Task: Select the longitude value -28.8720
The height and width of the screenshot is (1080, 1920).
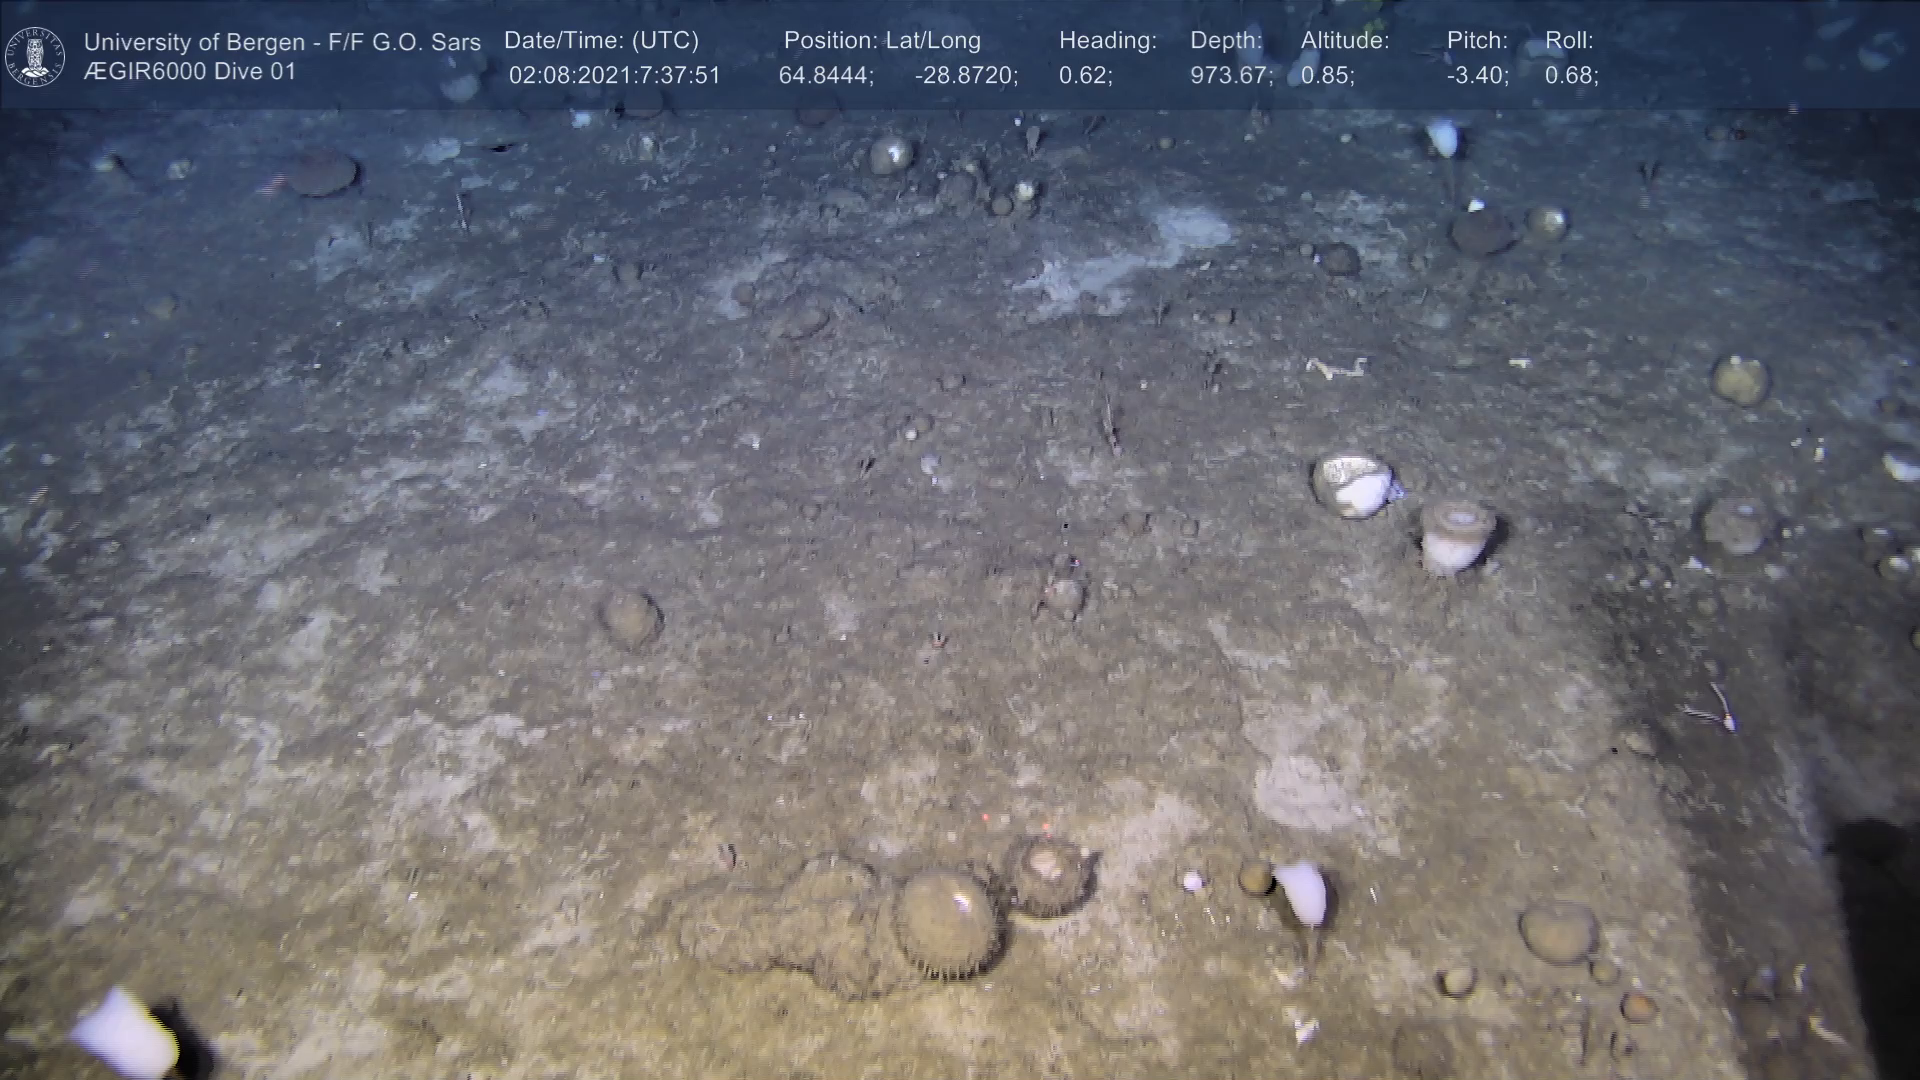Action: [966, 76]
